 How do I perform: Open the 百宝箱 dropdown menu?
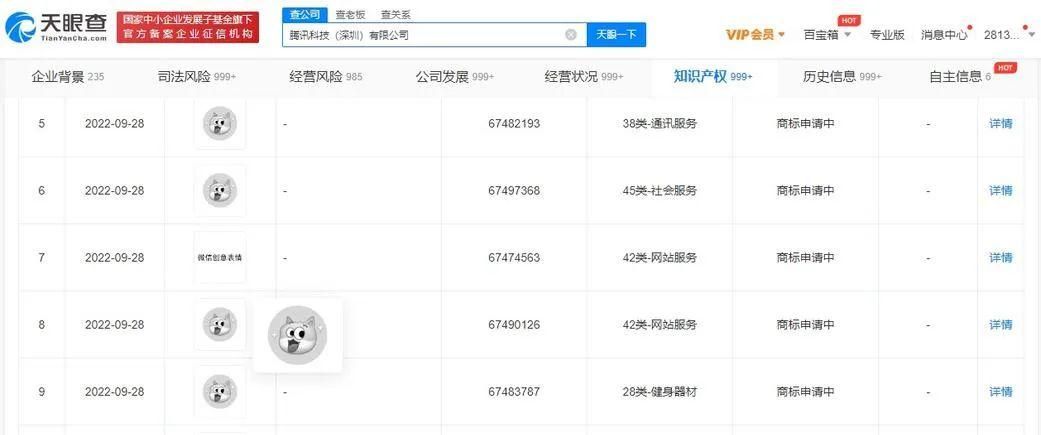coord(827,35)
